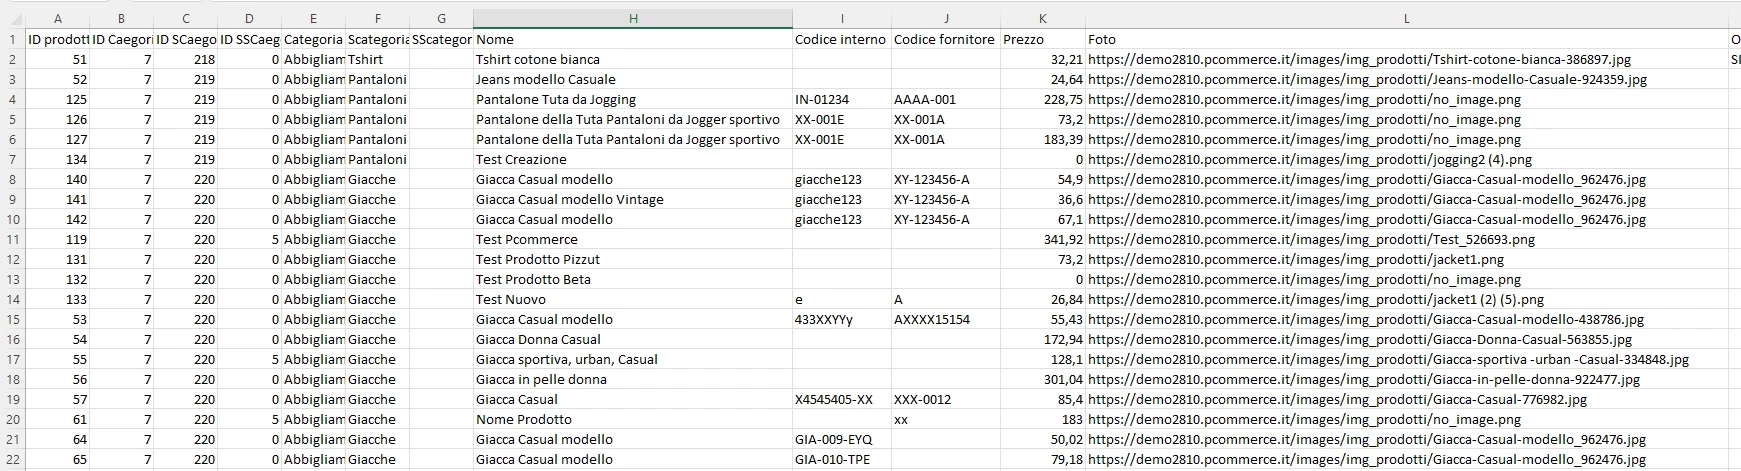The image size is (1741, 471).
Task: Click the 'Codice interno' header cell
Action: pos(842,39)
